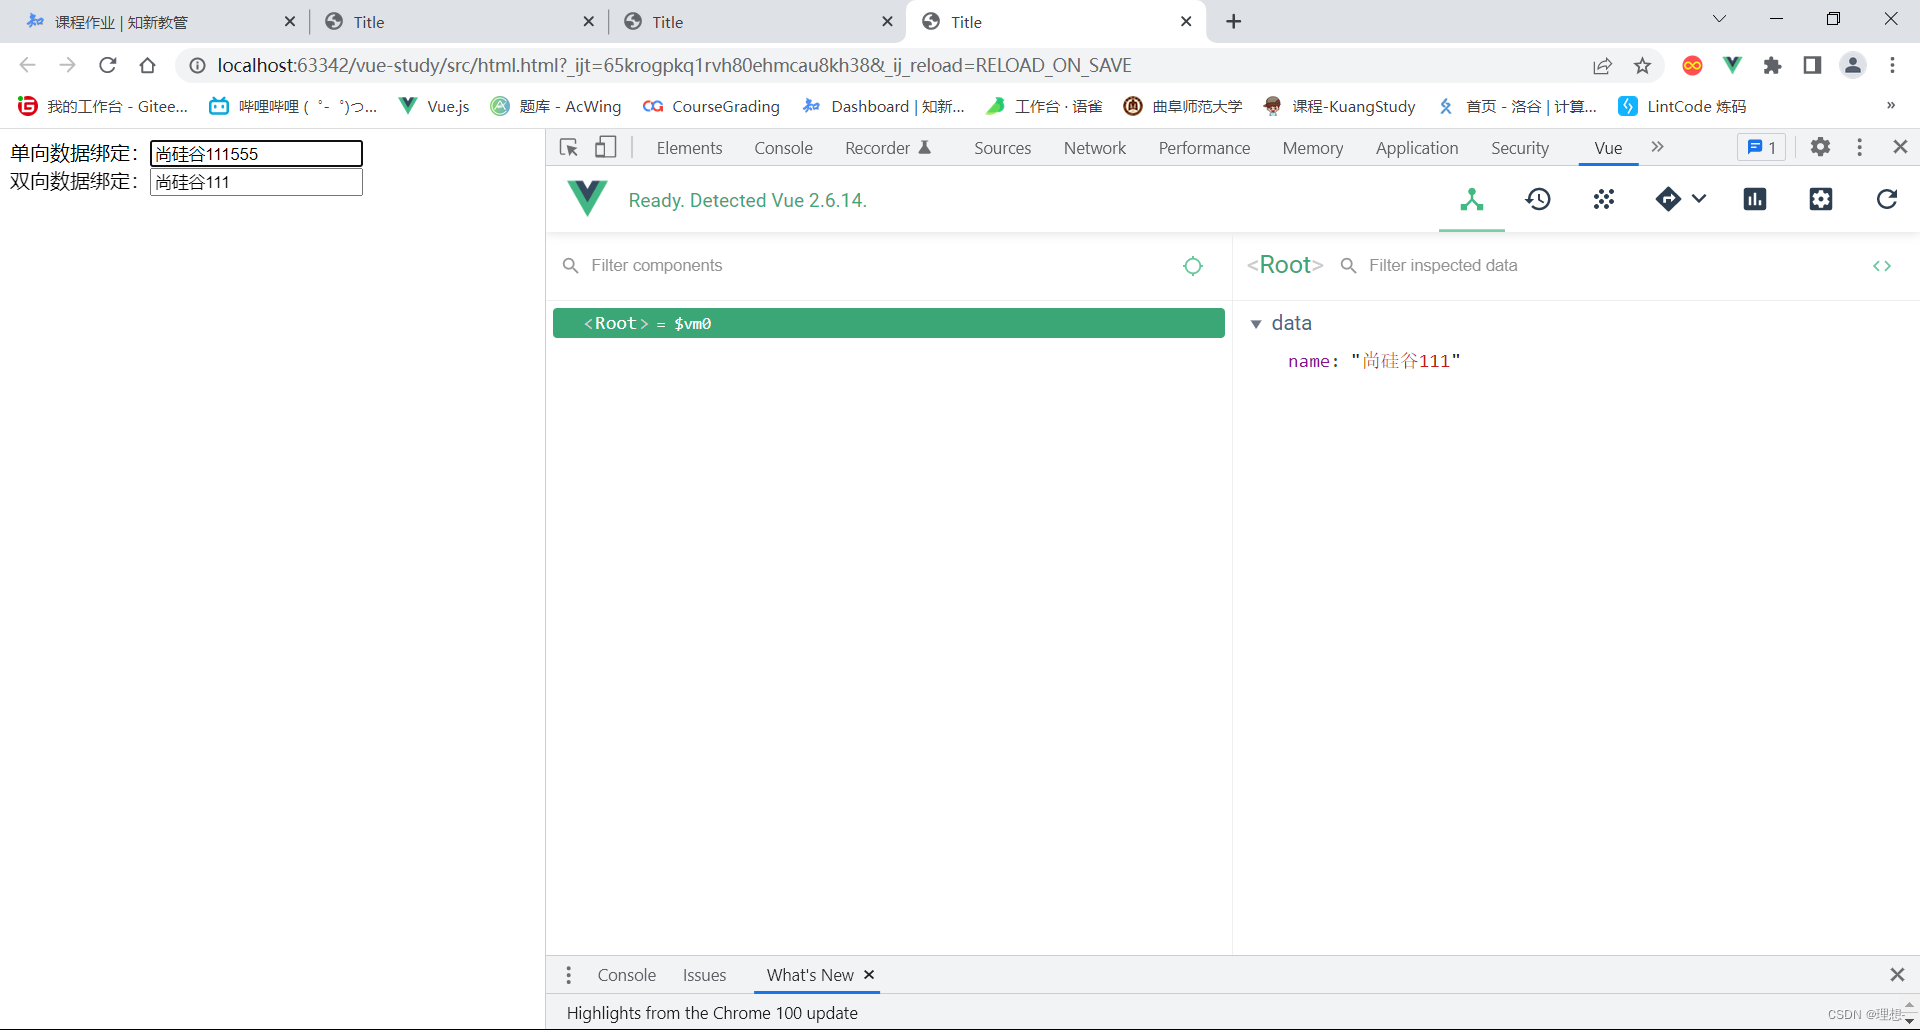Image resolution: width=1920 pixels, height=1030 pixels.
Task: Go forward with browser forward arrow
Action: tap(67, 65)
